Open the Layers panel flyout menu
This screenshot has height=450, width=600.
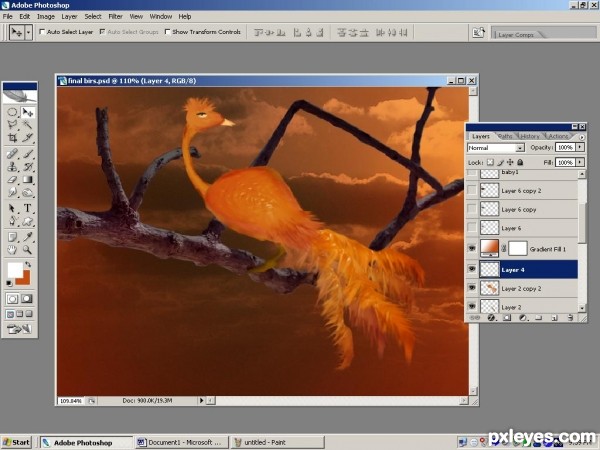click(x=582, y=137)
